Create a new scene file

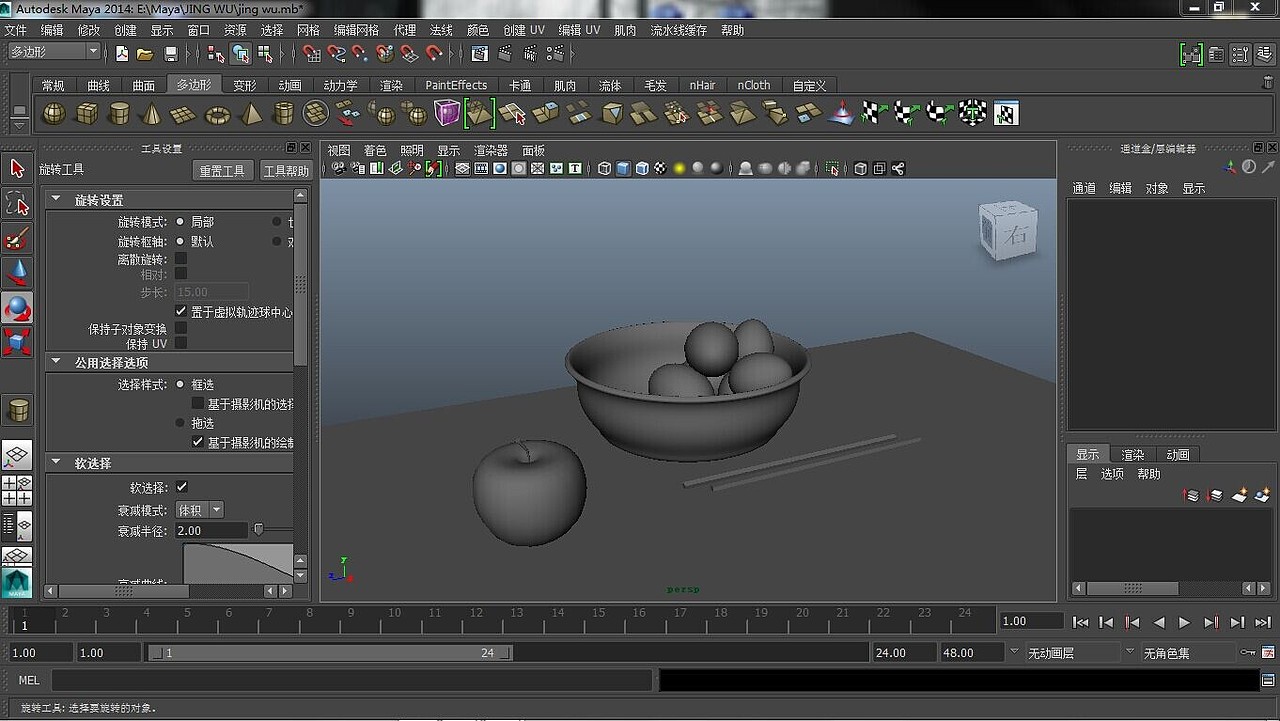click(122, 53)
